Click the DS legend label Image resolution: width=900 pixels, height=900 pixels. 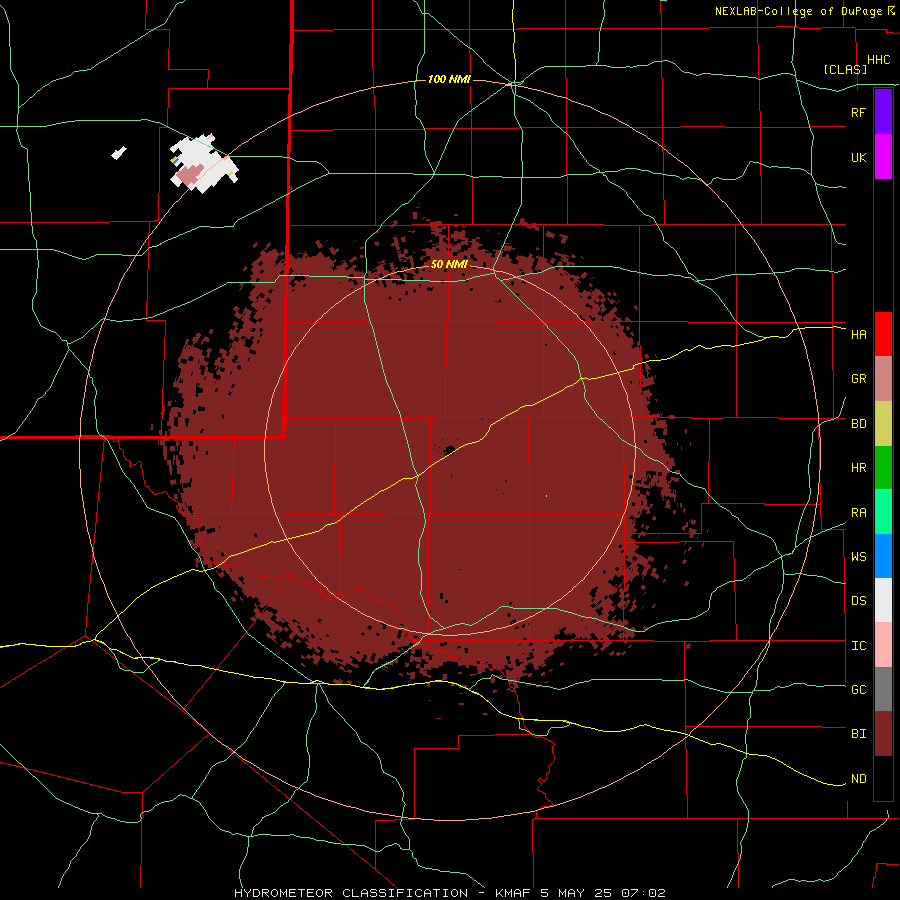[x=858, y=600]
